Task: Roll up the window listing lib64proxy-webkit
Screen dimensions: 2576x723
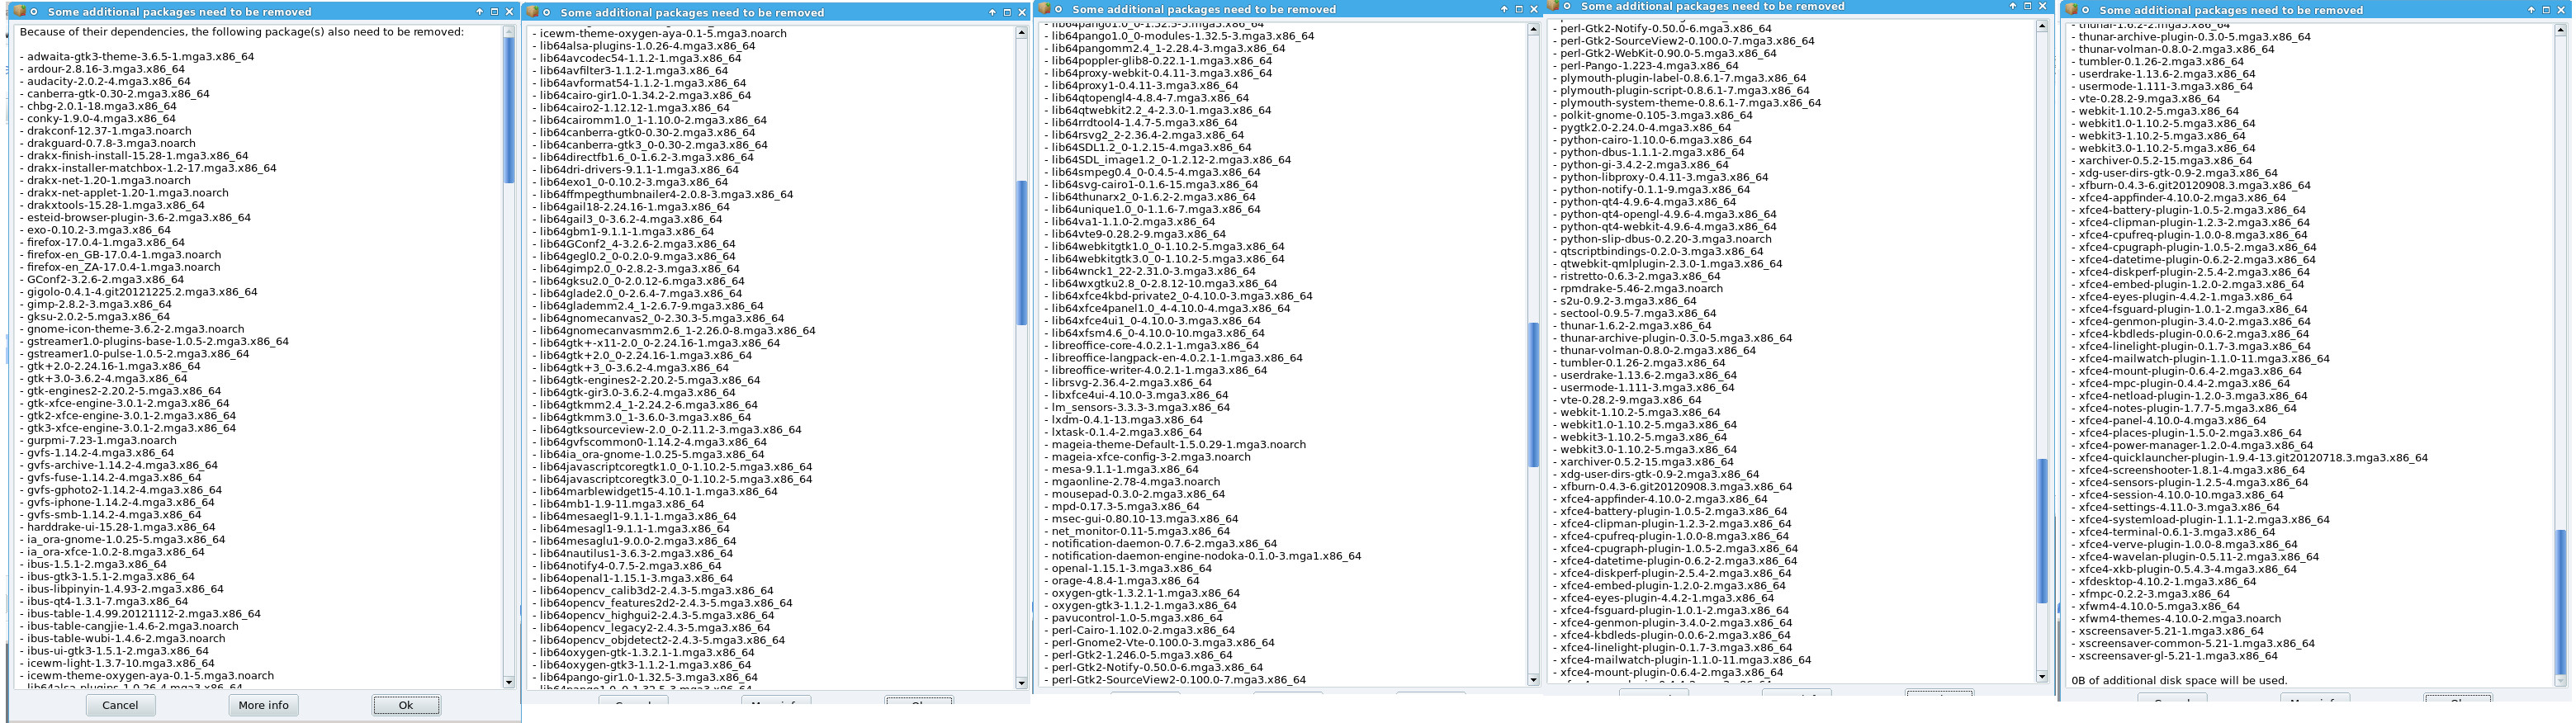Action: tap(1505, 9)
